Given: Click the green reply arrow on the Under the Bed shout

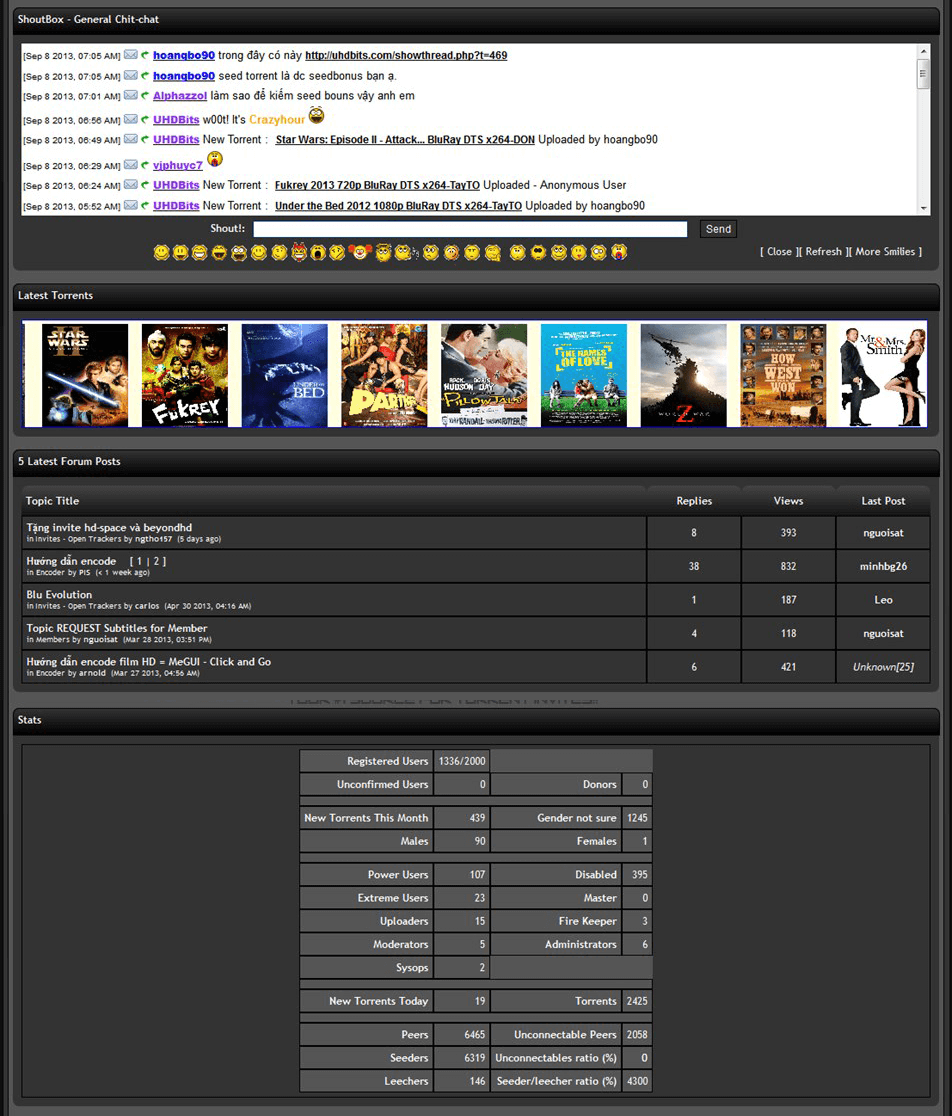Looking at the screenshot, I should [x=145, y=206].
